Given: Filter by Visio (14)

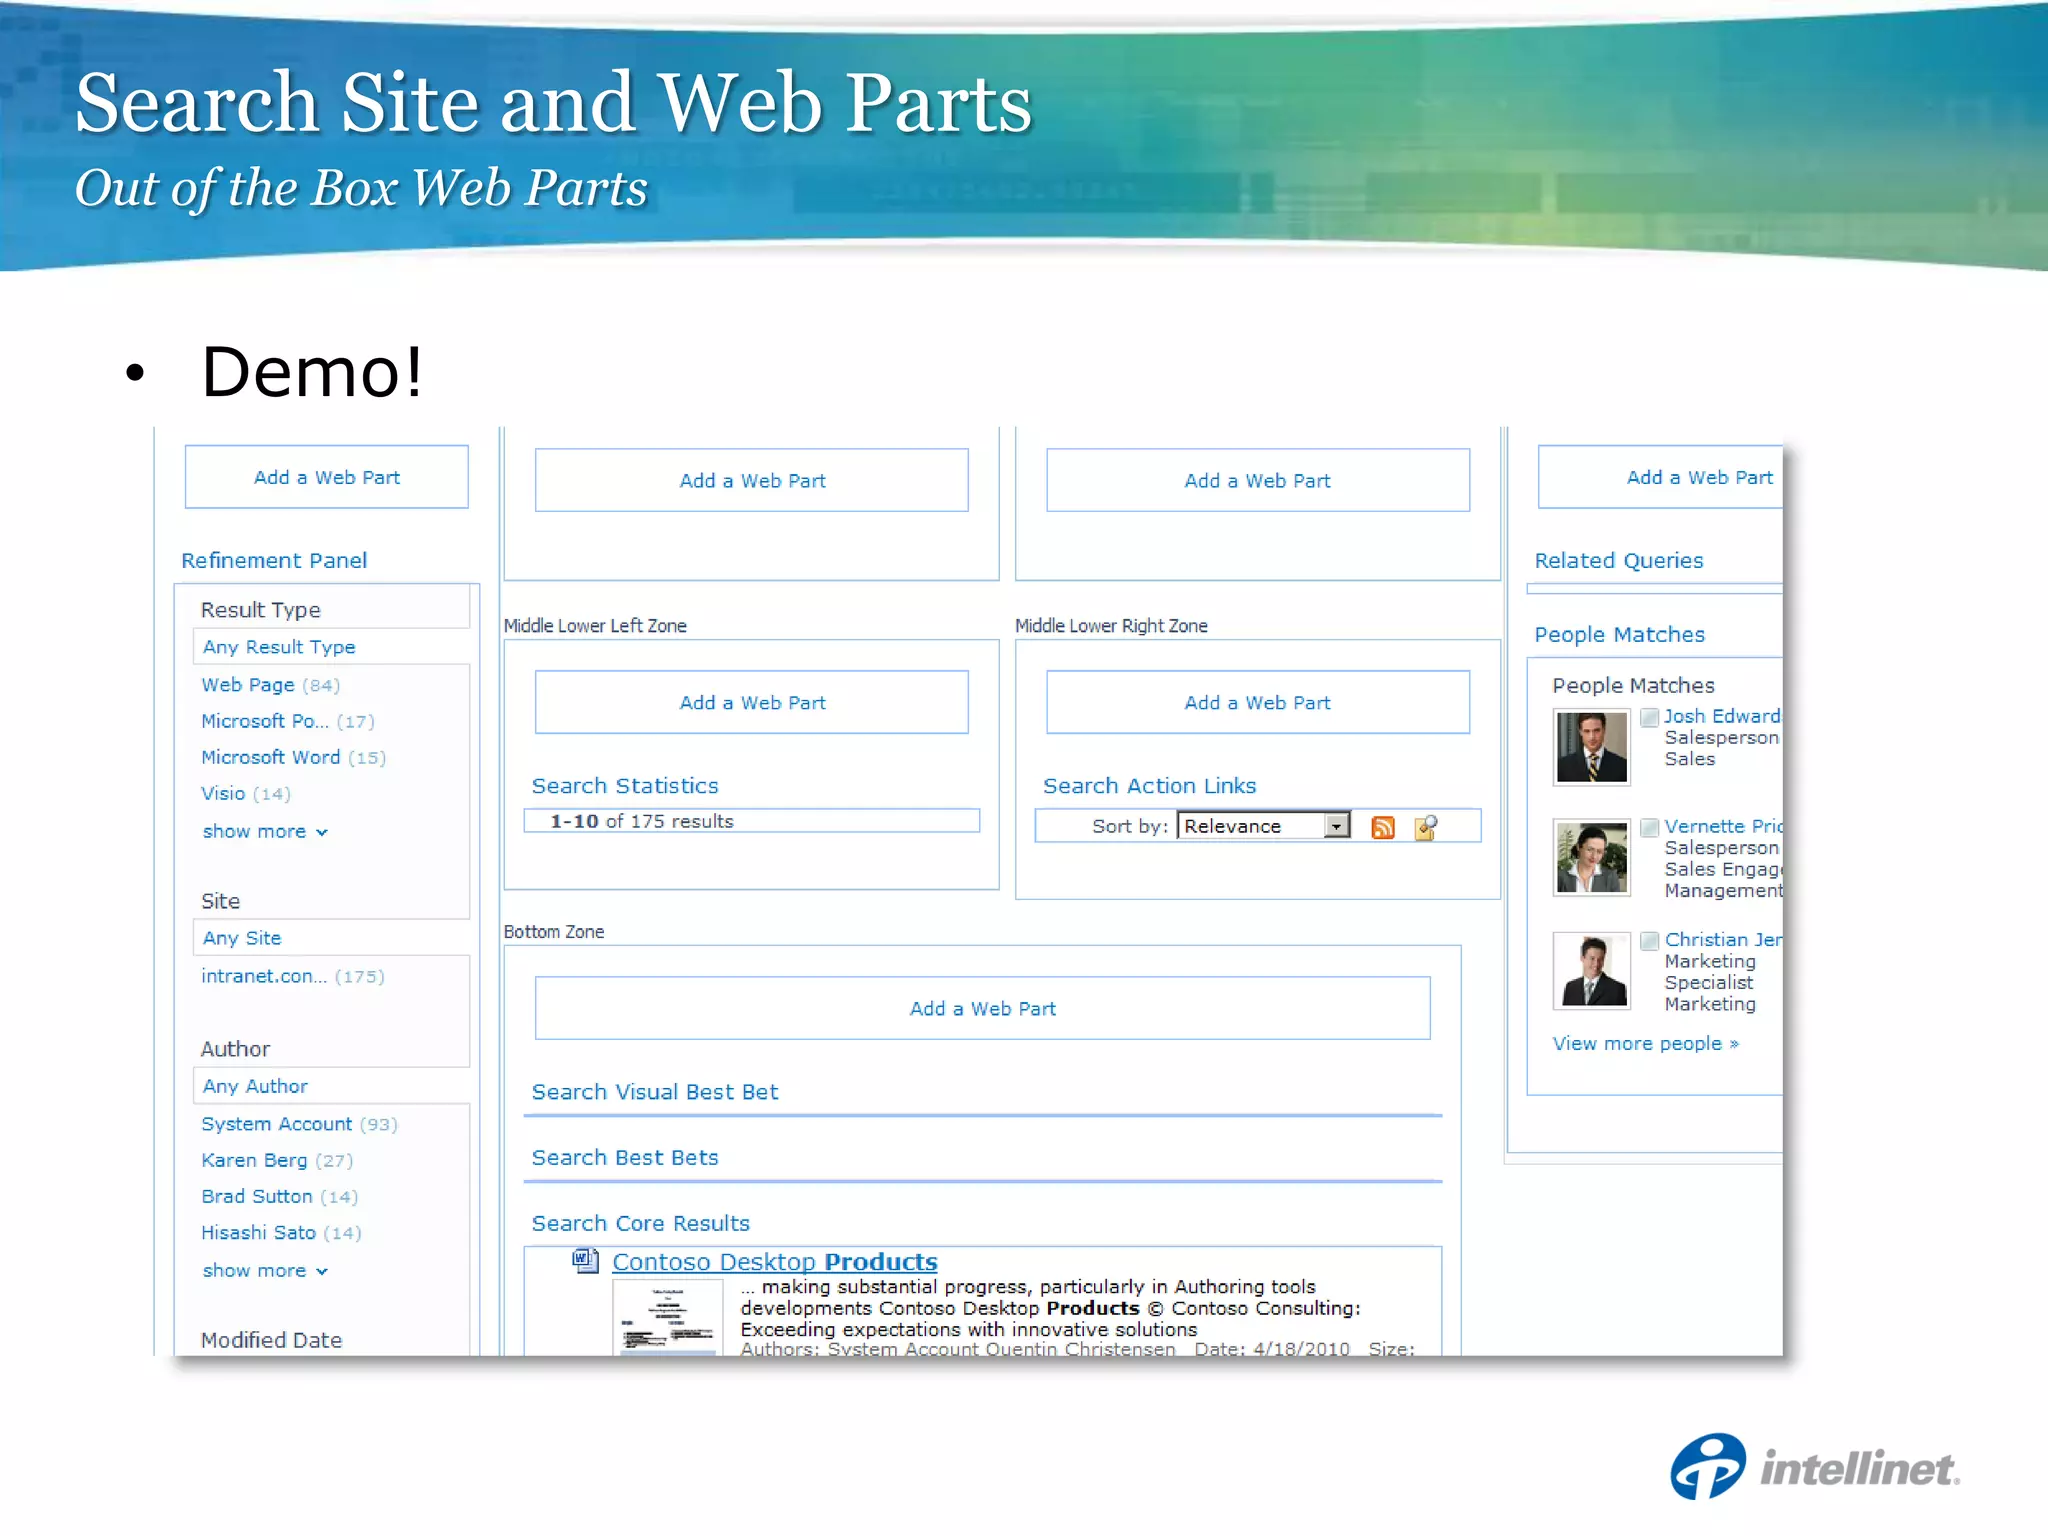Looking at the screenshot, I should point(246,793).
